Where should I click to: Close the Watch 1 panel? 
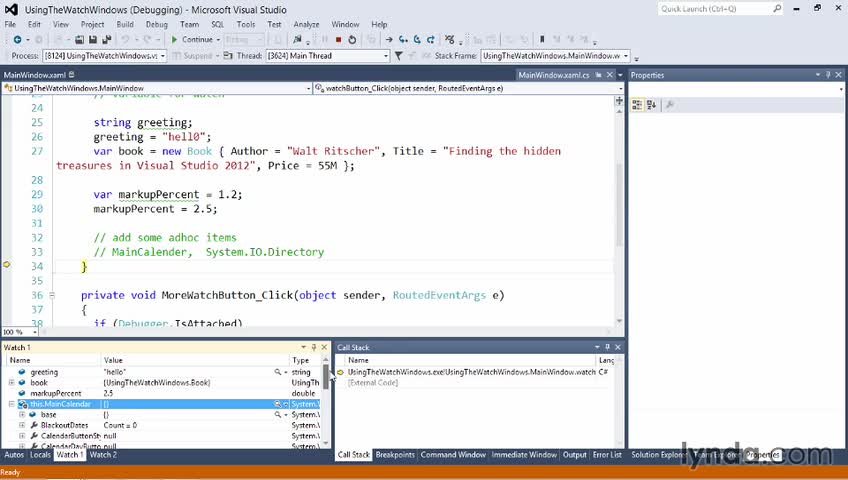tap(324, 347)
